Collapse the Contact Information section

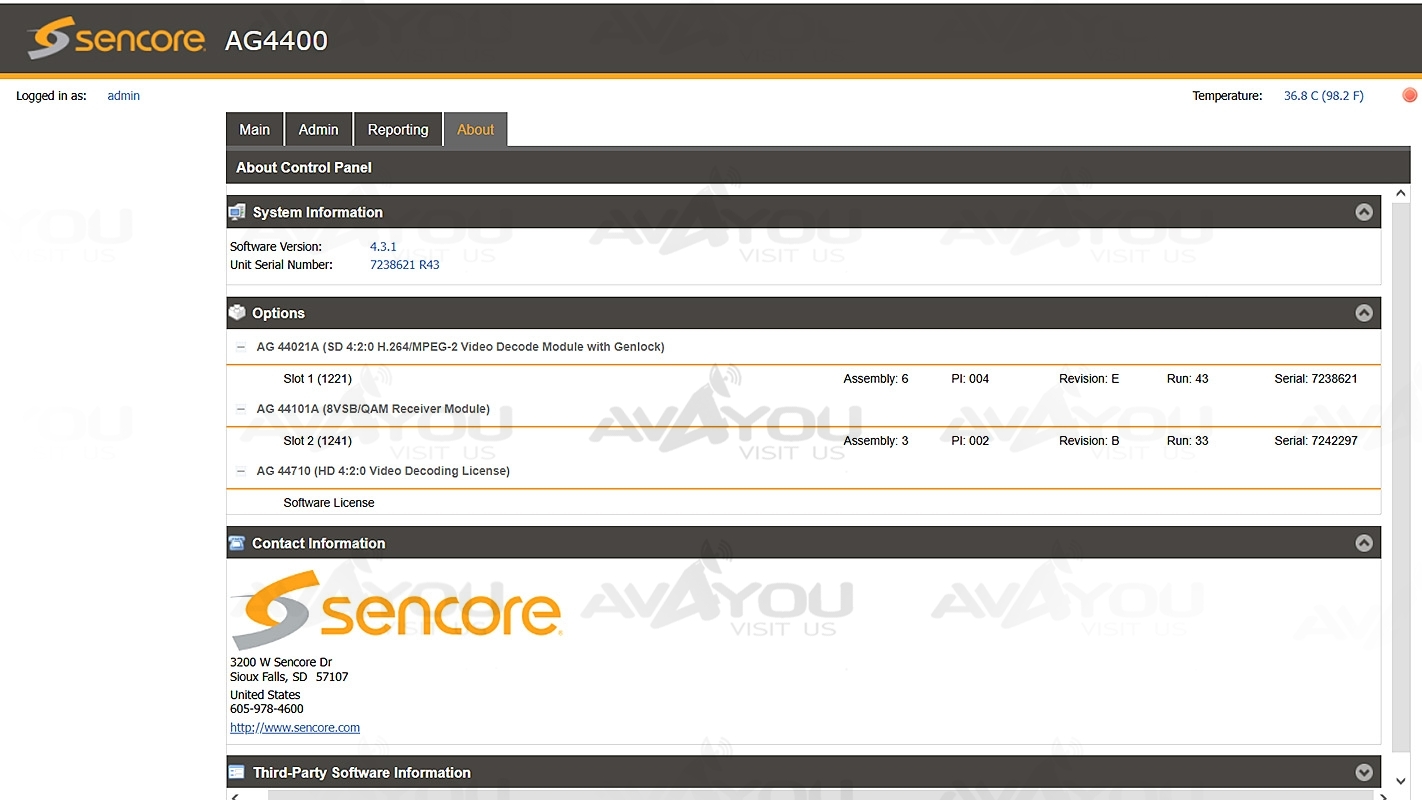click(1363, 543)
